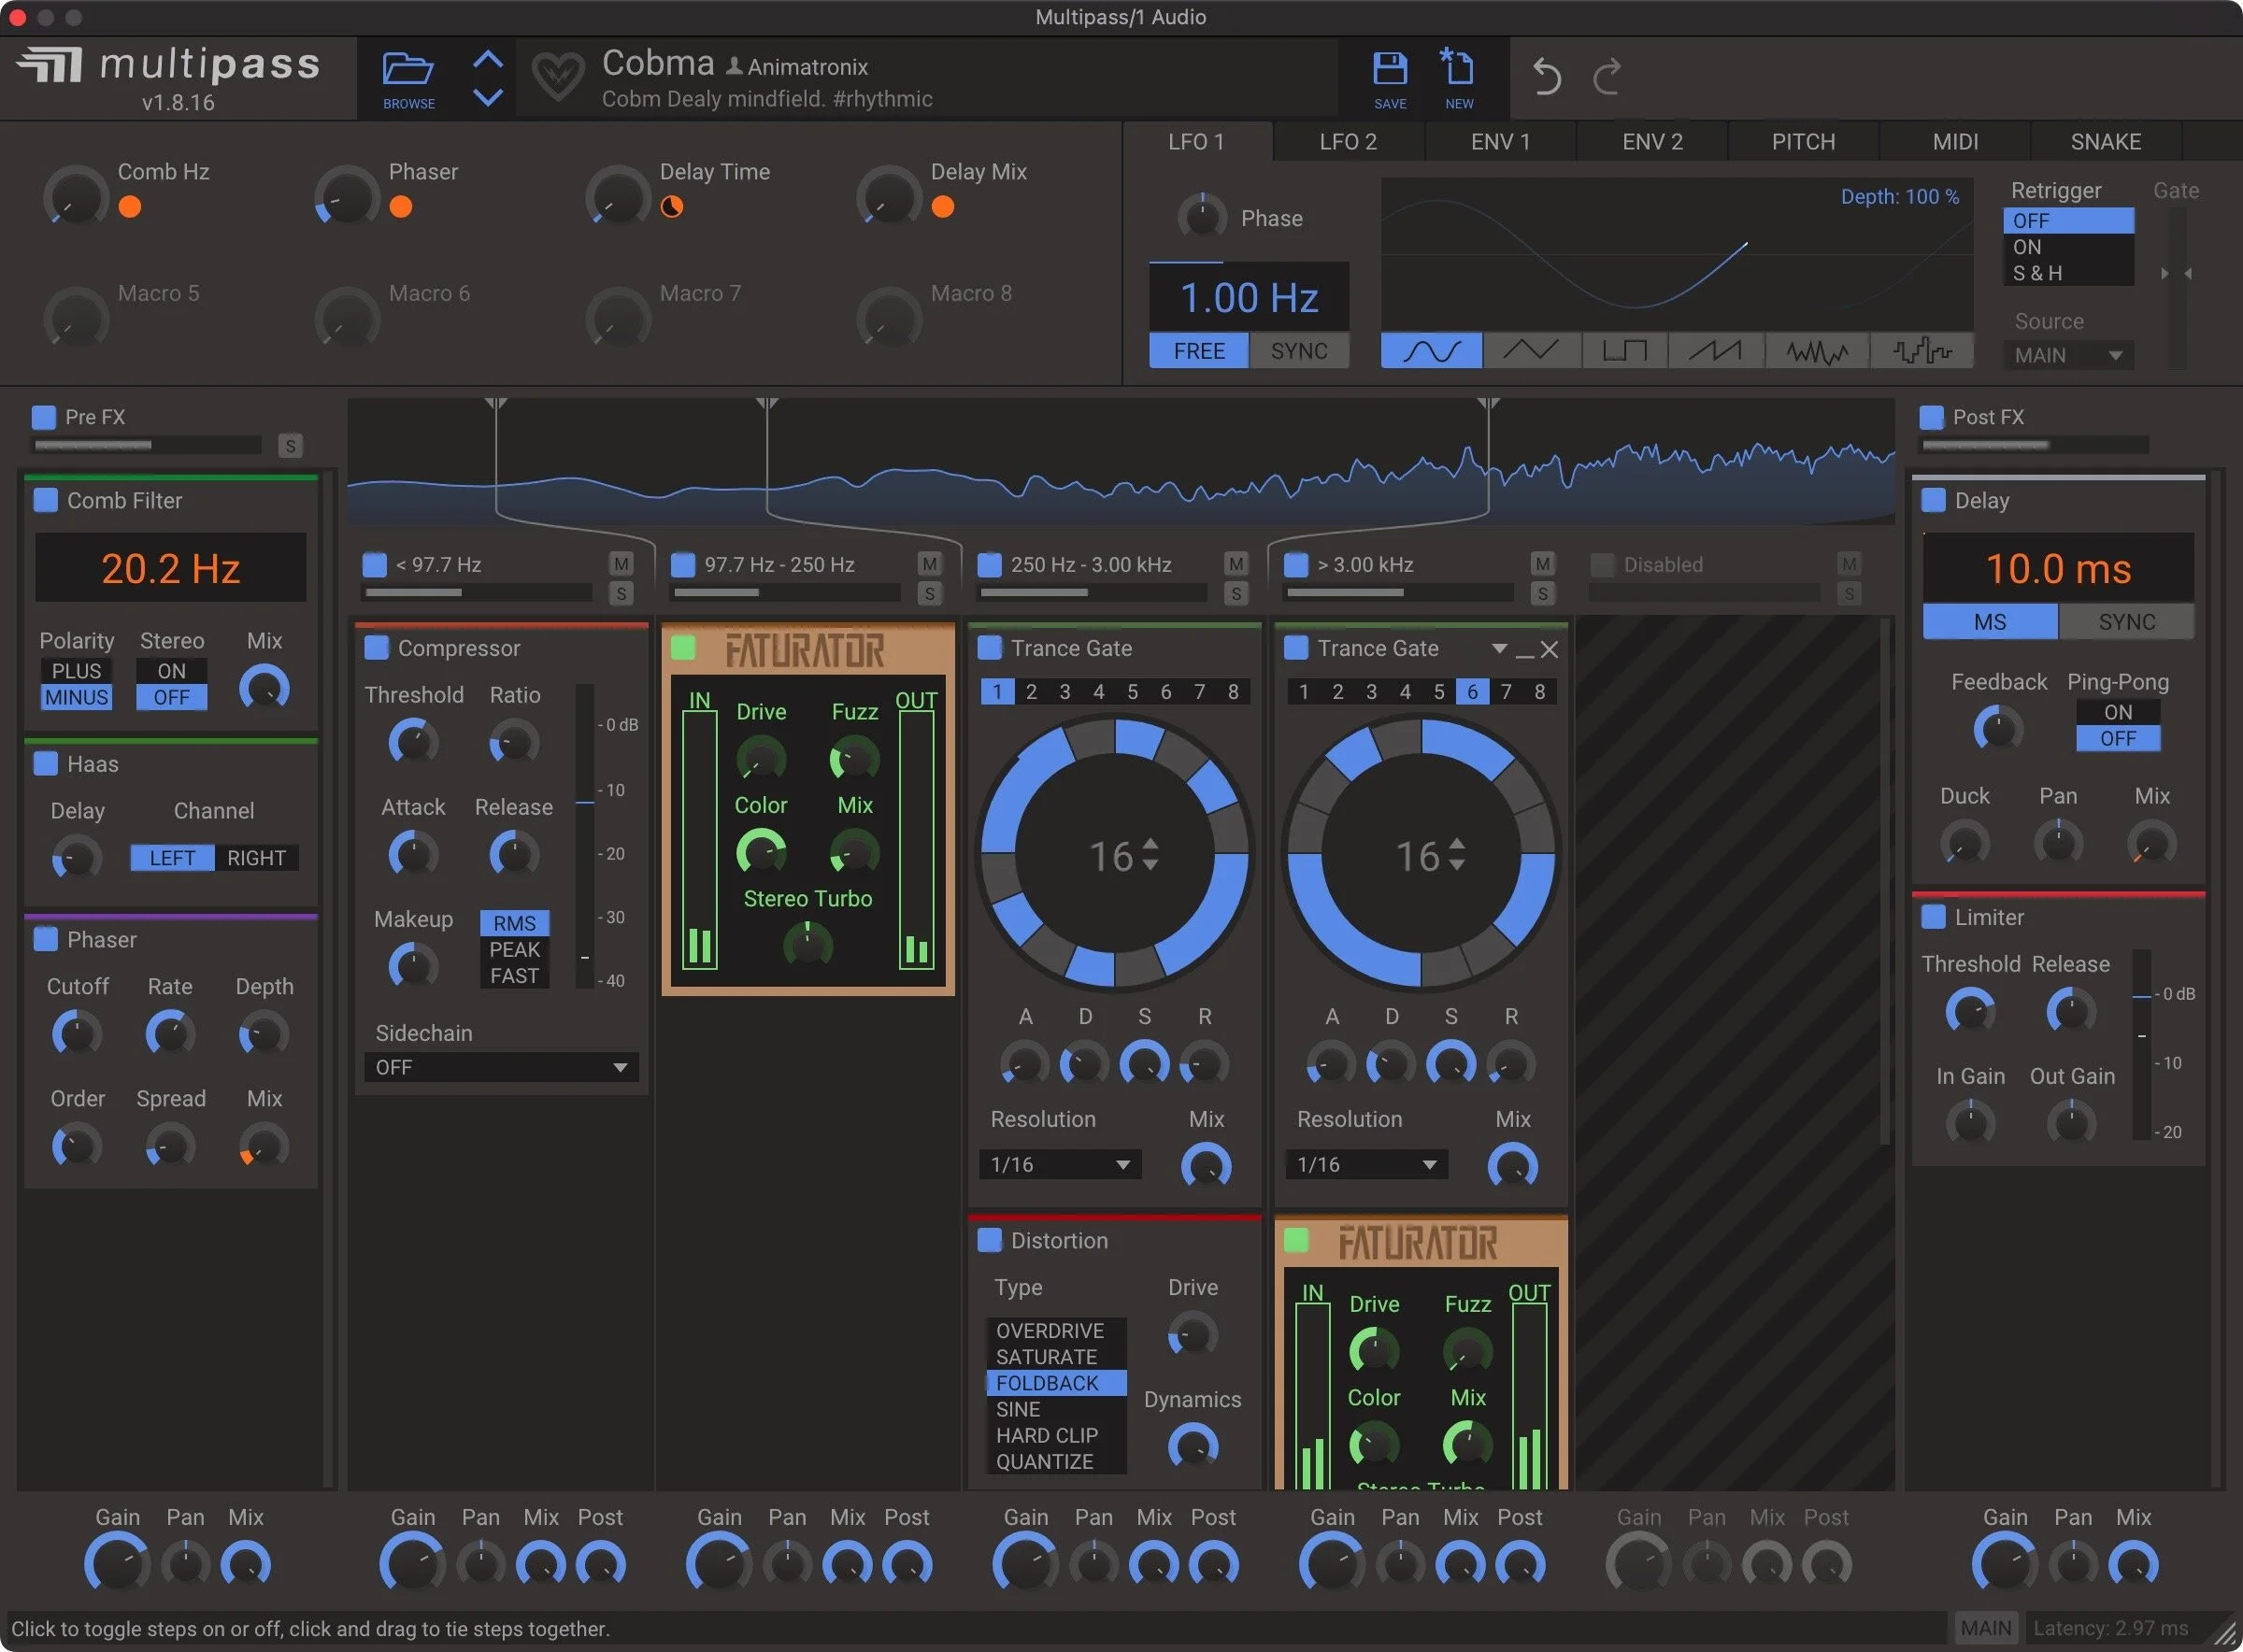The image size is (2243, 1652).
Task: Switch to the ENV 1 tab
Action: click(x=1500, y=142)
